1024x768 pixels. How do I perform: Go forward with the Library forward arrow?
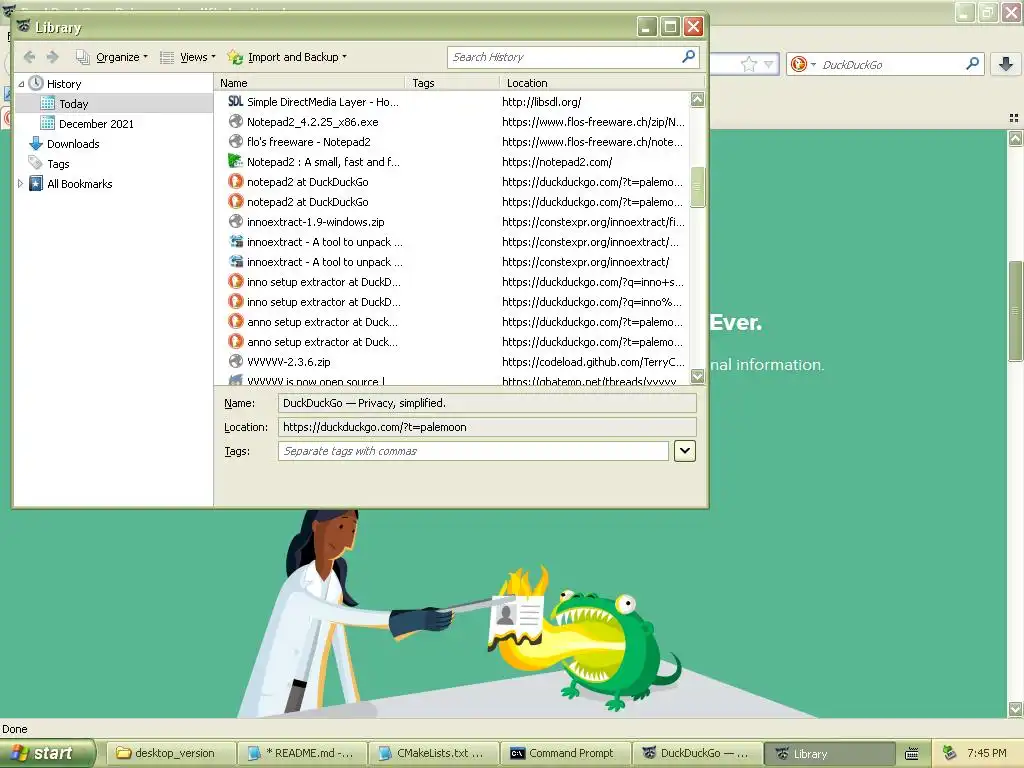pyautogui.click(x=53, y=57)
